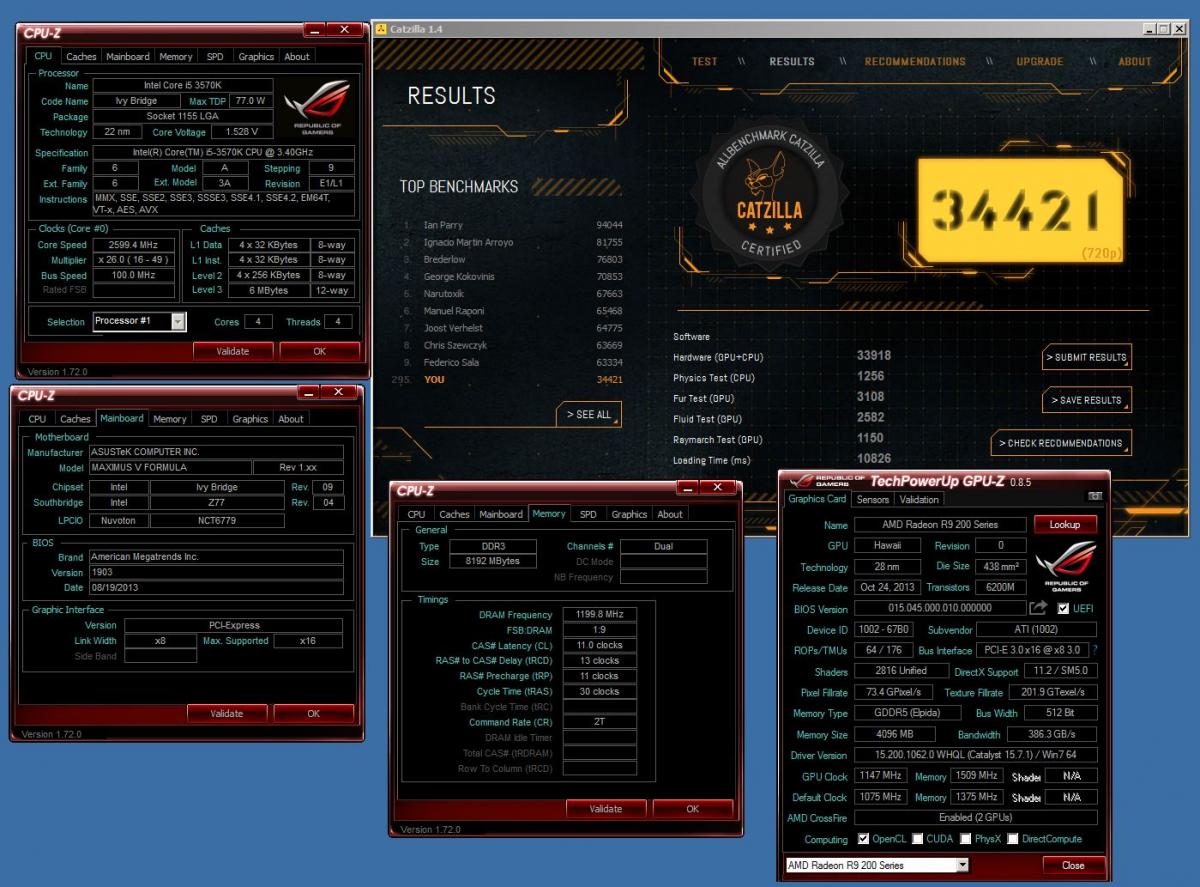Select Manuel Raponi leaderboard row
Viewport: 1200px width, 887px height.
(512, 311)
